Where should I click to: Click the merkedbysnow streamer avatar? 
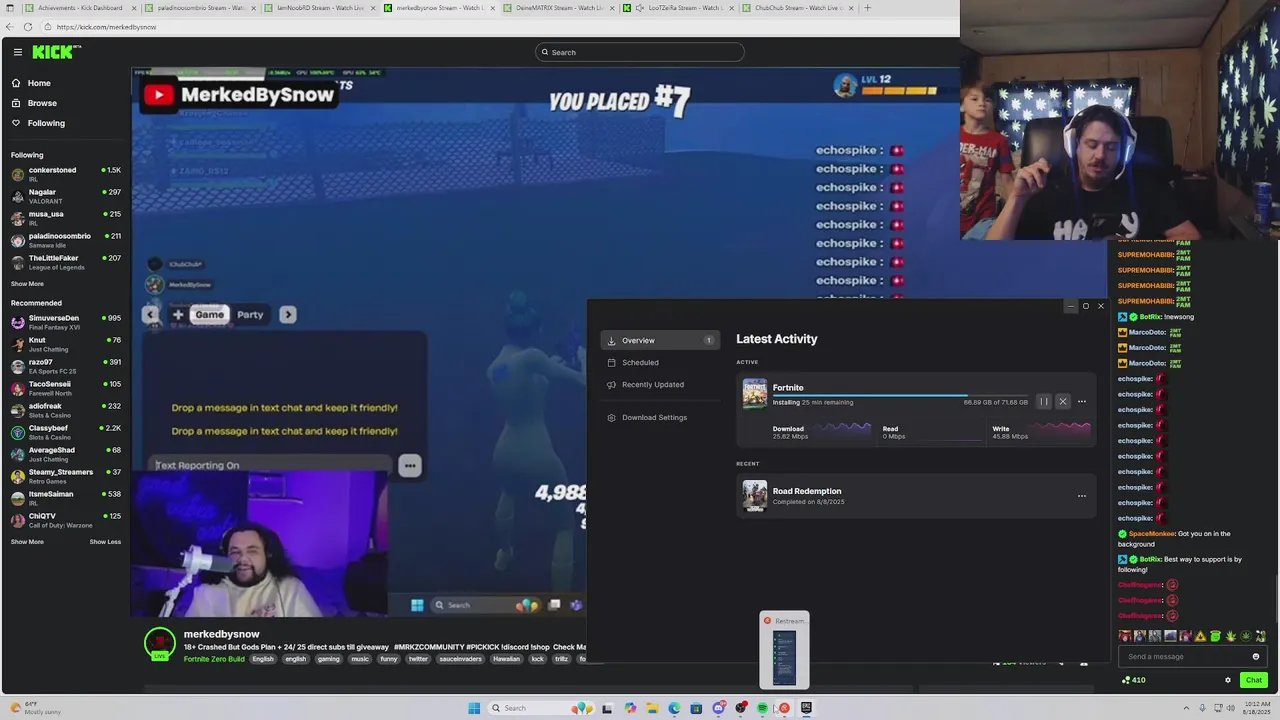coord(160,643)
